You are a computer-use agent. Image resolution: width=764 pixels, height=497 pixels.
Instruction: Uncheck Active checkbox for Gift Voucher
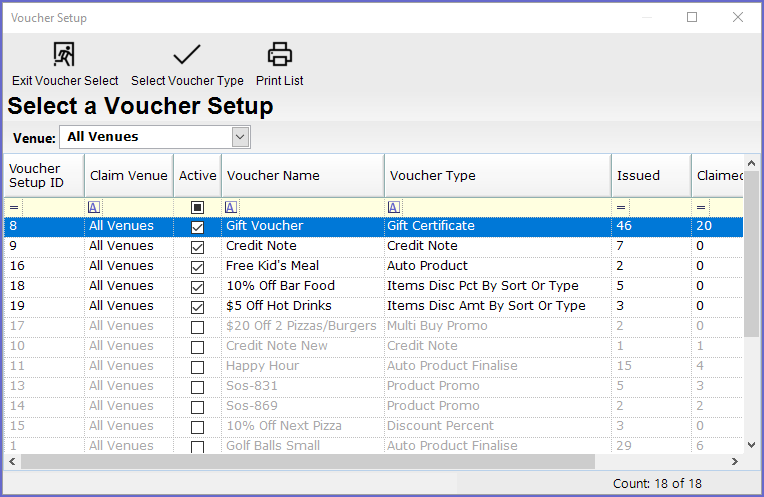point(197,227)
